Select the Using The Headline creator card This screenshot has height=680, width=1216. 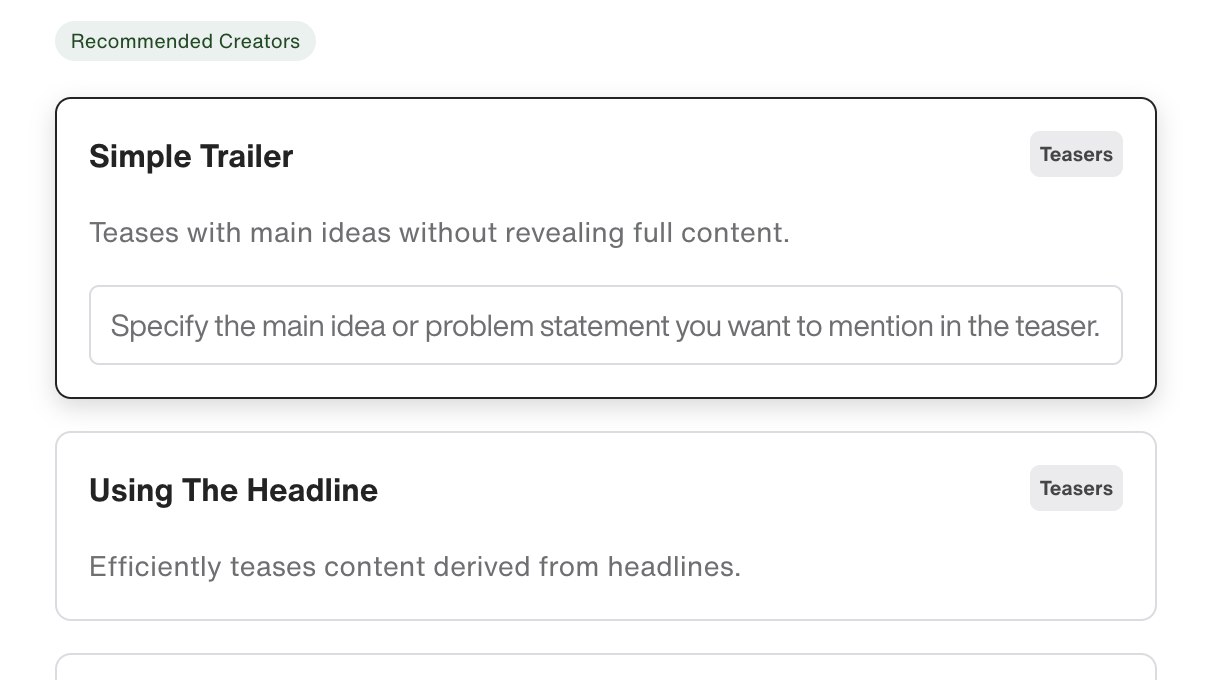(605, 525)
